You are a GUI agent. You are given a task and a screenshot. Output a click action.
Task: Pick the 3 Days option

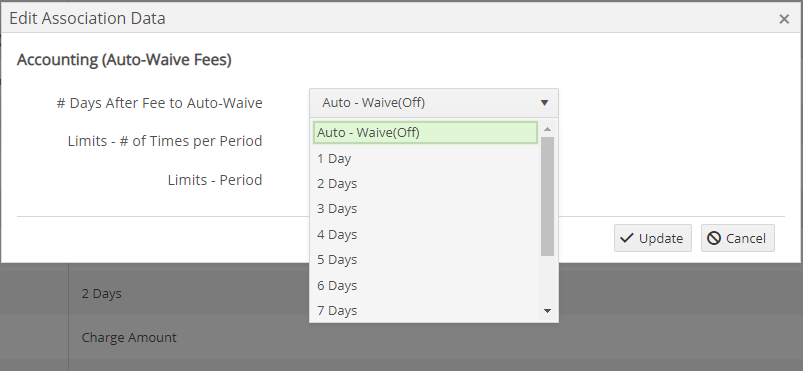(x=425, y=209)
